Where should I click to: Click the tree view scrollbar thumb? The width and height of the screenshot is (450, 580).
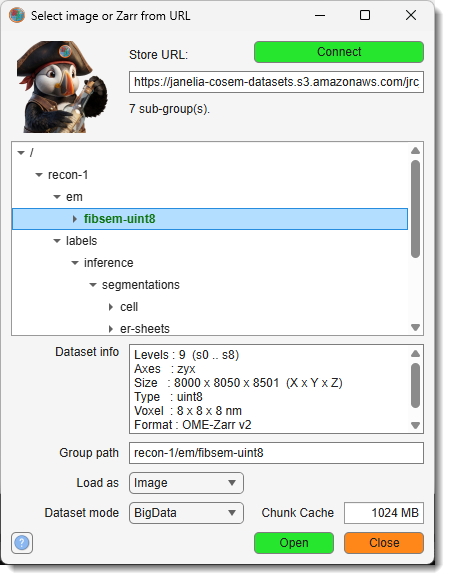[416, 209]
